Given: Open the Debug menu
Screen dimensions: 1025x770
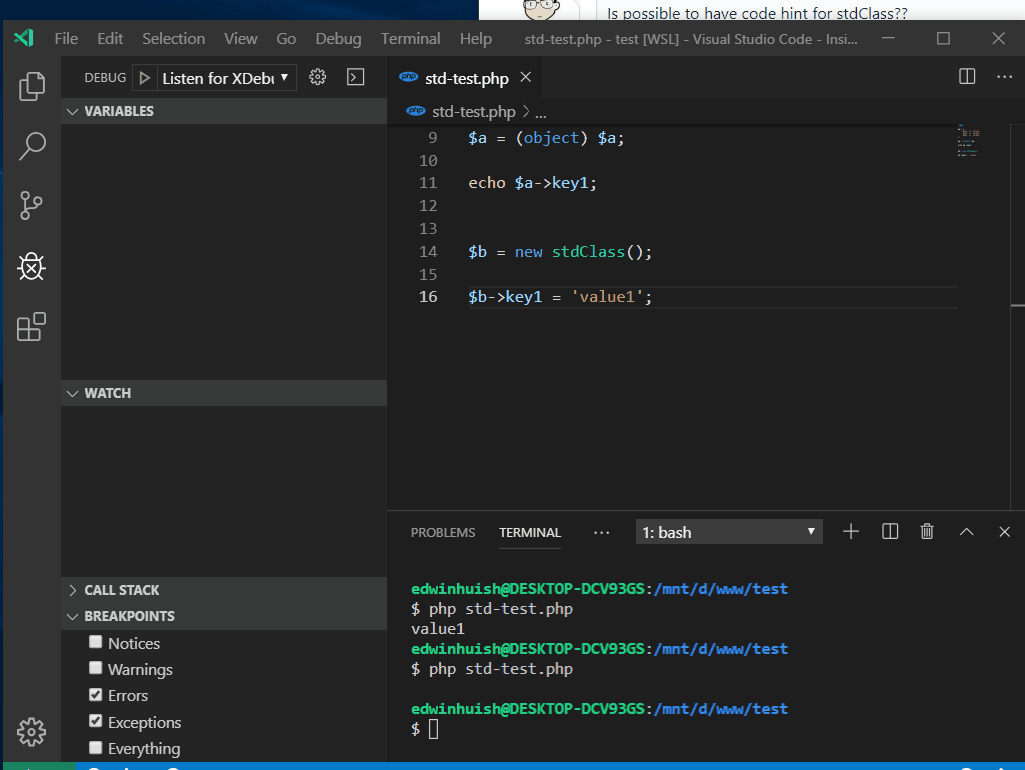Looking at the screenshot, I should pyautogui.click(x=338, y=38).
